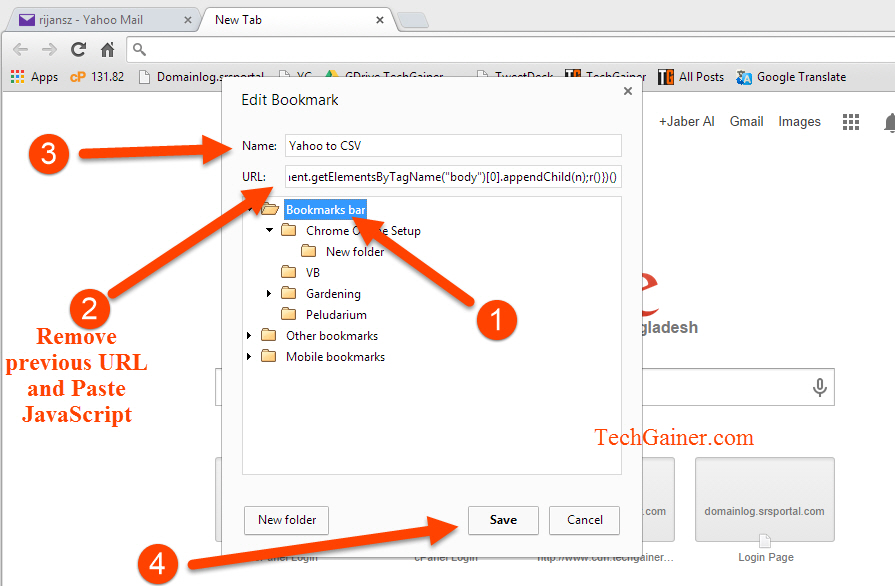Open the GDrive TechGainer bookmark
895x586 pixels.
pos(394,77)
